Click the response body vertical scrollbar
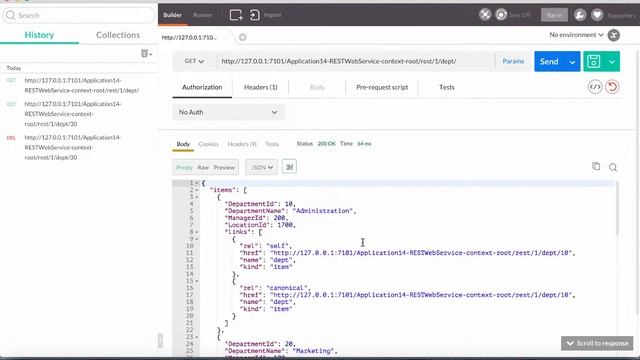 point(617,208)
